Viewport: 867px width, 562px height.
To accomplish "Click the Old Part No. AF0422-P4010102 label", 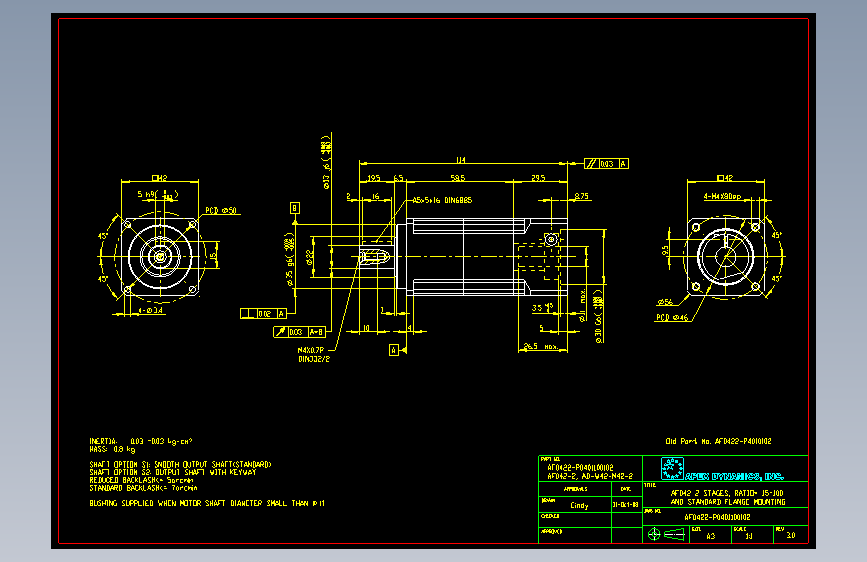I will coord(718,441).
